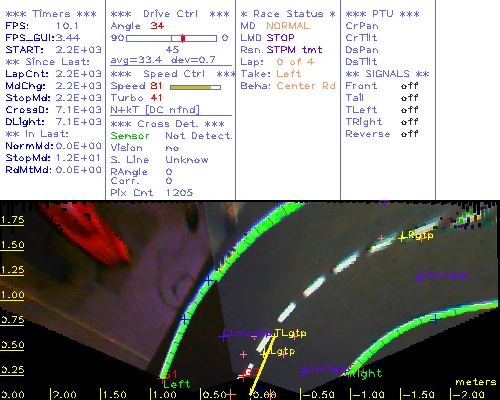This screenshot has width=500, height=400.
Task: Click the yellow Rgtp cross marker
Action: click(x=402, y=237)
